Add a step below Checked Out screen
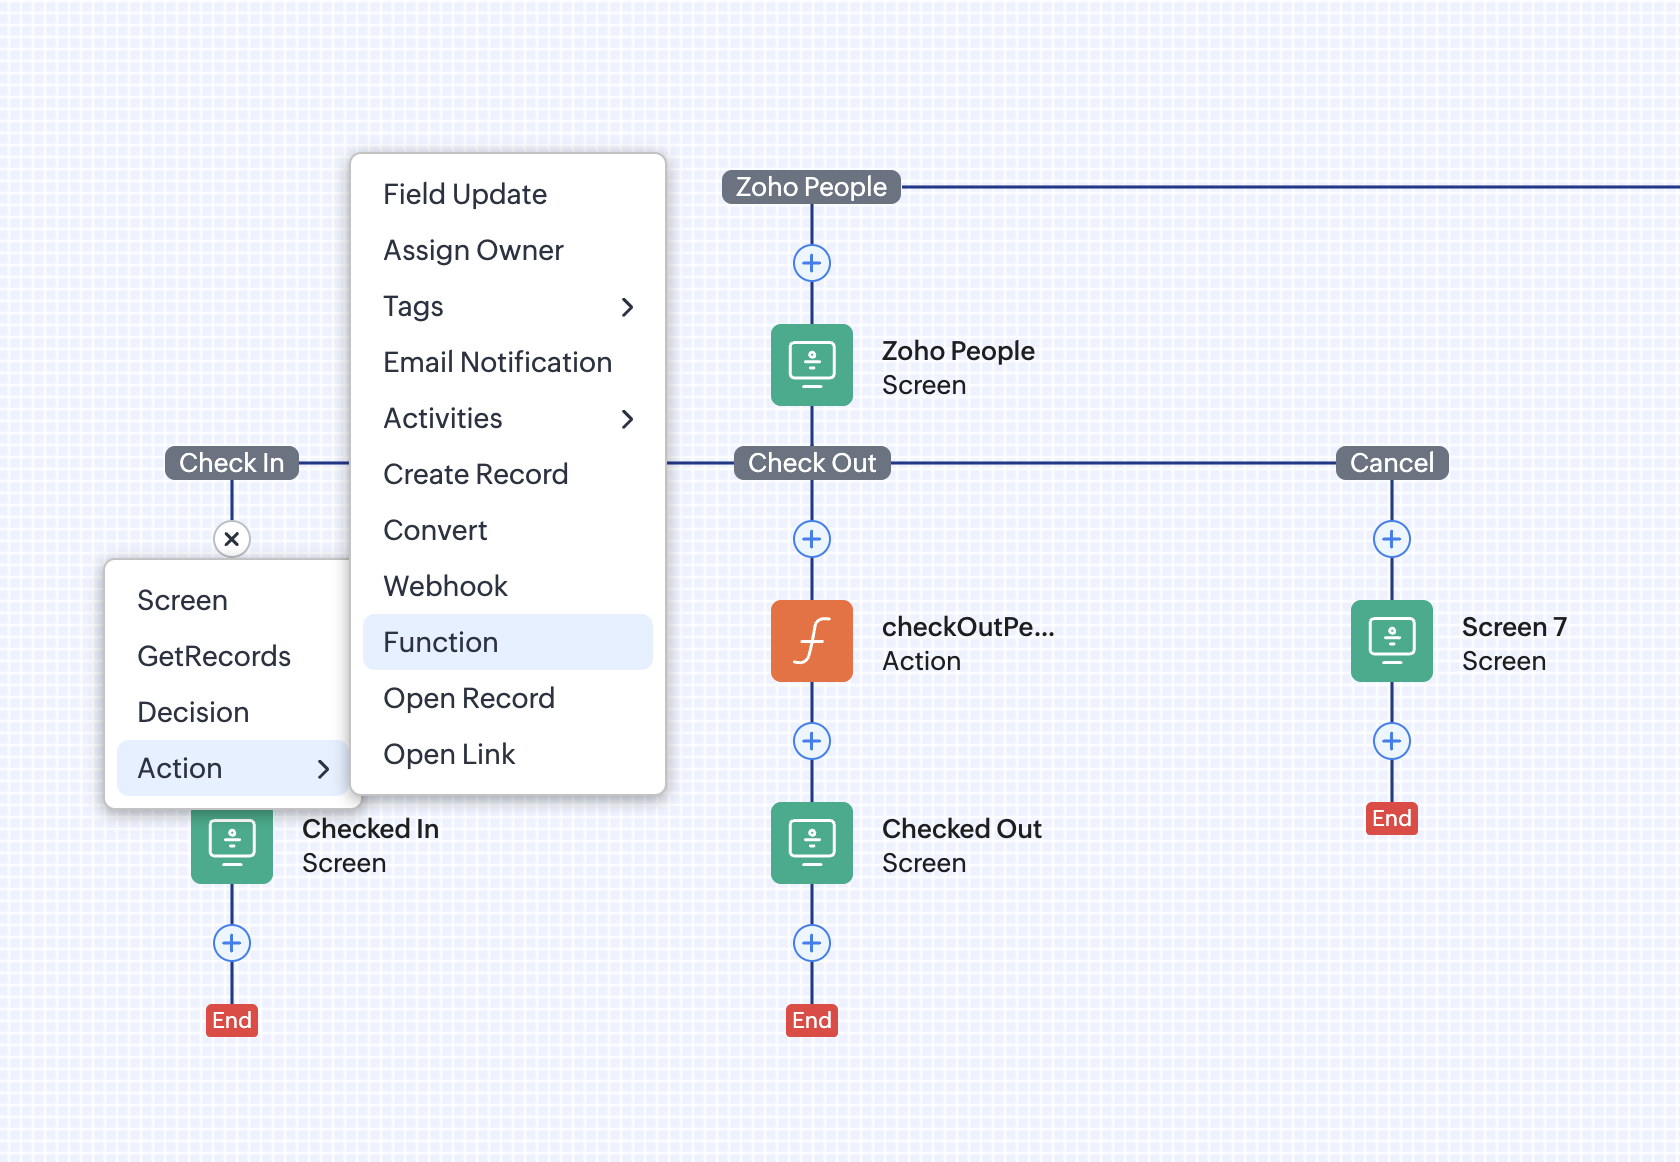1680x1162 pixels. point(812,943)
